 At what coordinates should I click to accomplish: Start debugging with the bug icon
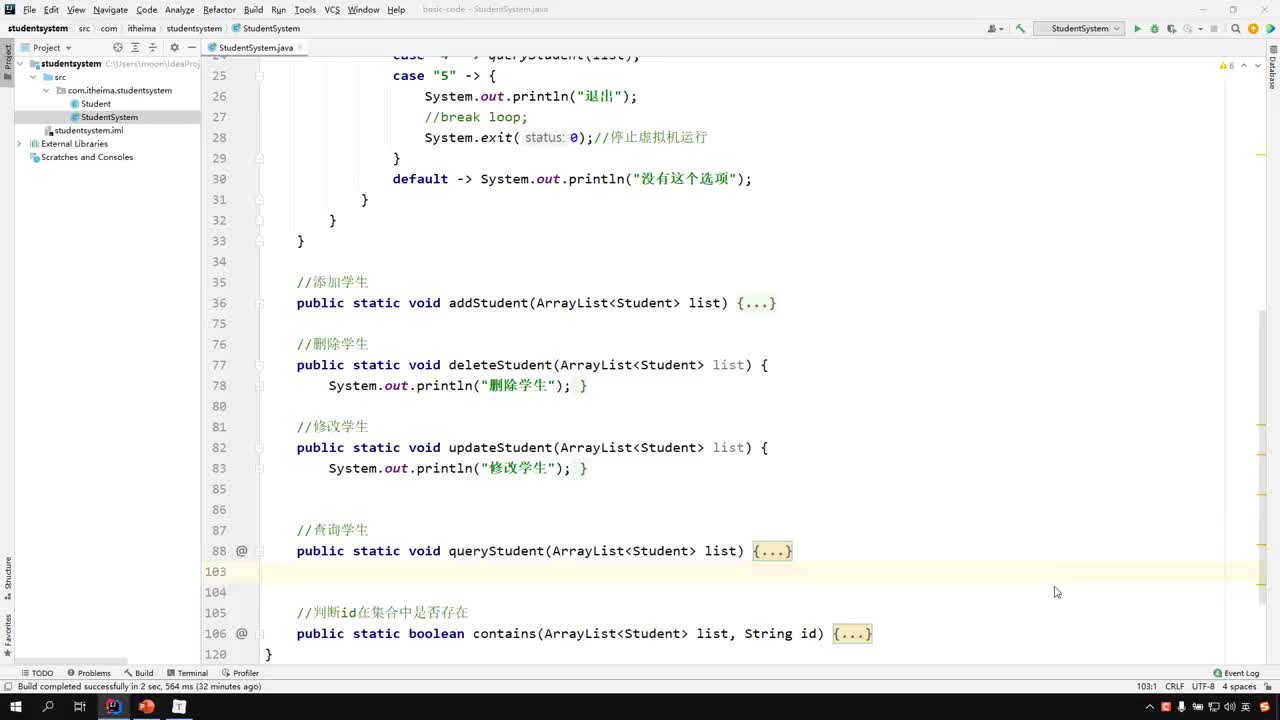tap(1154, 29)
